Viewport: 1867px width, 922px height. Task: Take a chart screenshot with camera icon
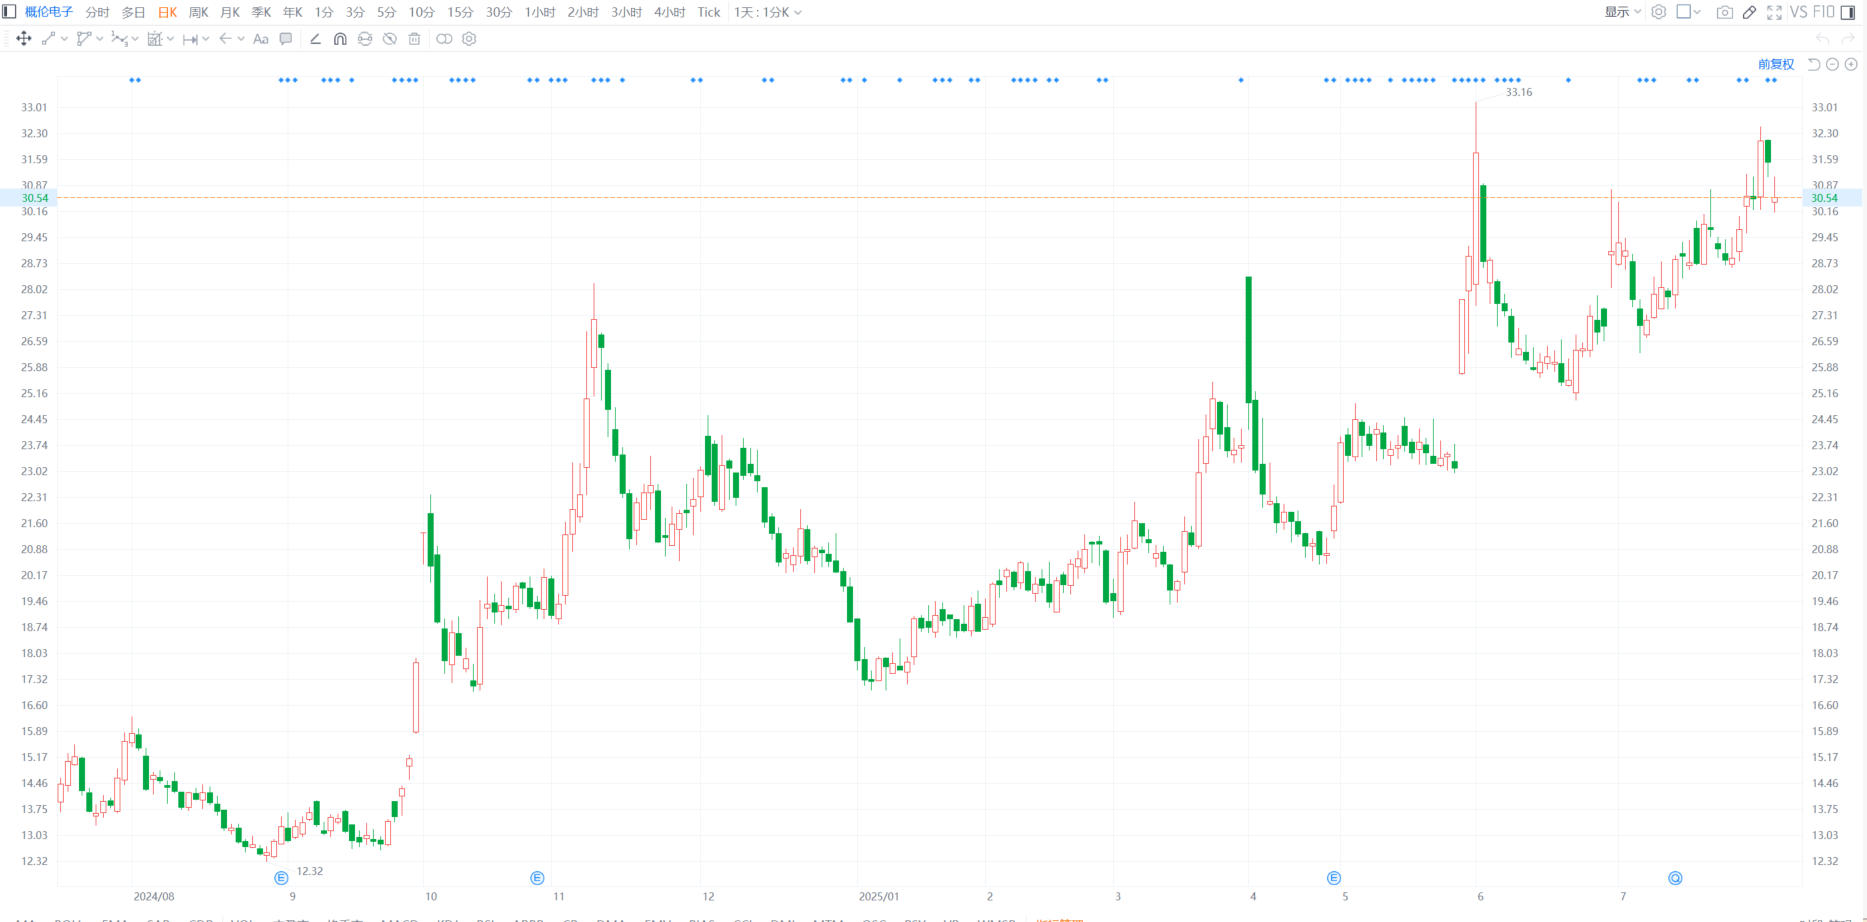click(x=1724, y=12)
